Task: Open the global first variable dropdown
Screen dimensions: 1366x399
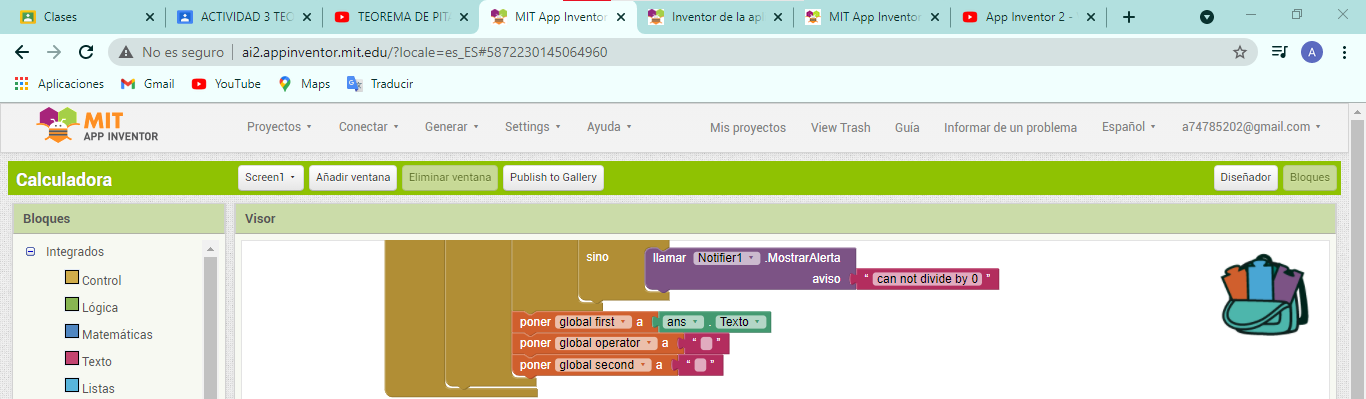Action: click(x=593, y=322)
